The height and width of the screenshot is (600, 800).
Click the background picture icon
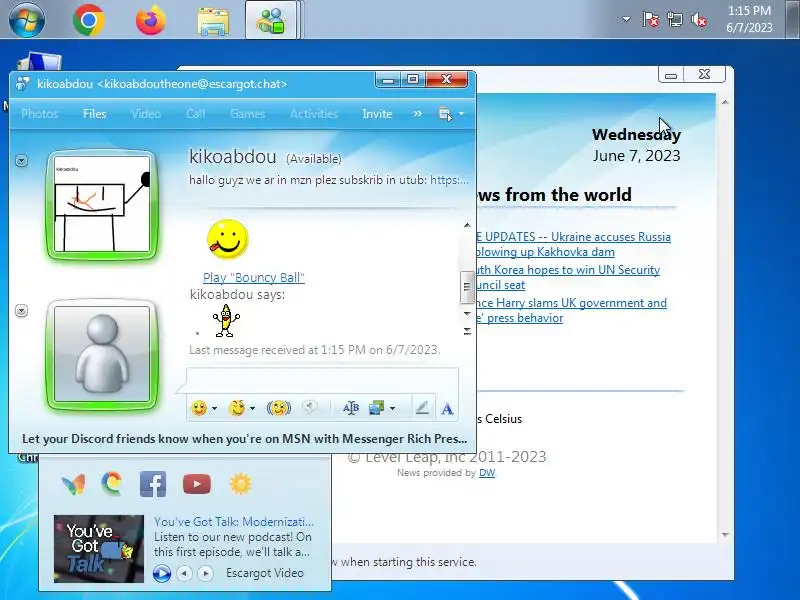coord(377,408)
